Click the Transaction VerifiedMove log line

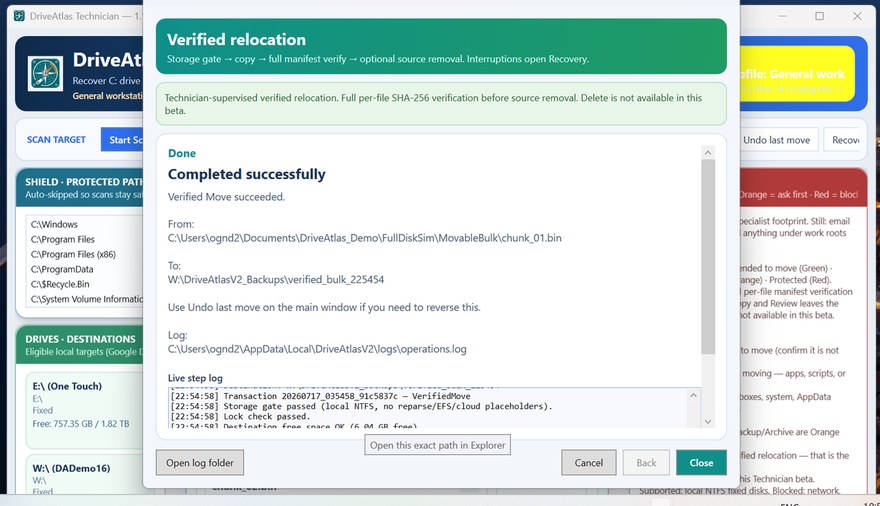[x=320, y=396]
